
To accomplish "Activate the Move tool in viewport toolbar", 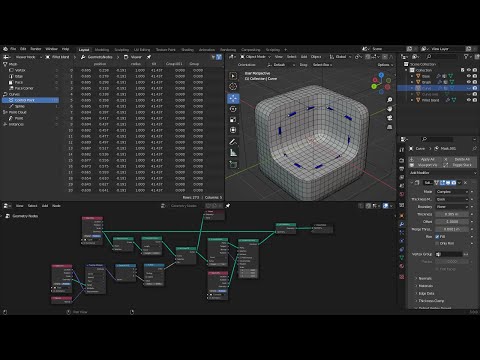I will pyautogui.click(x=233, y=98).
